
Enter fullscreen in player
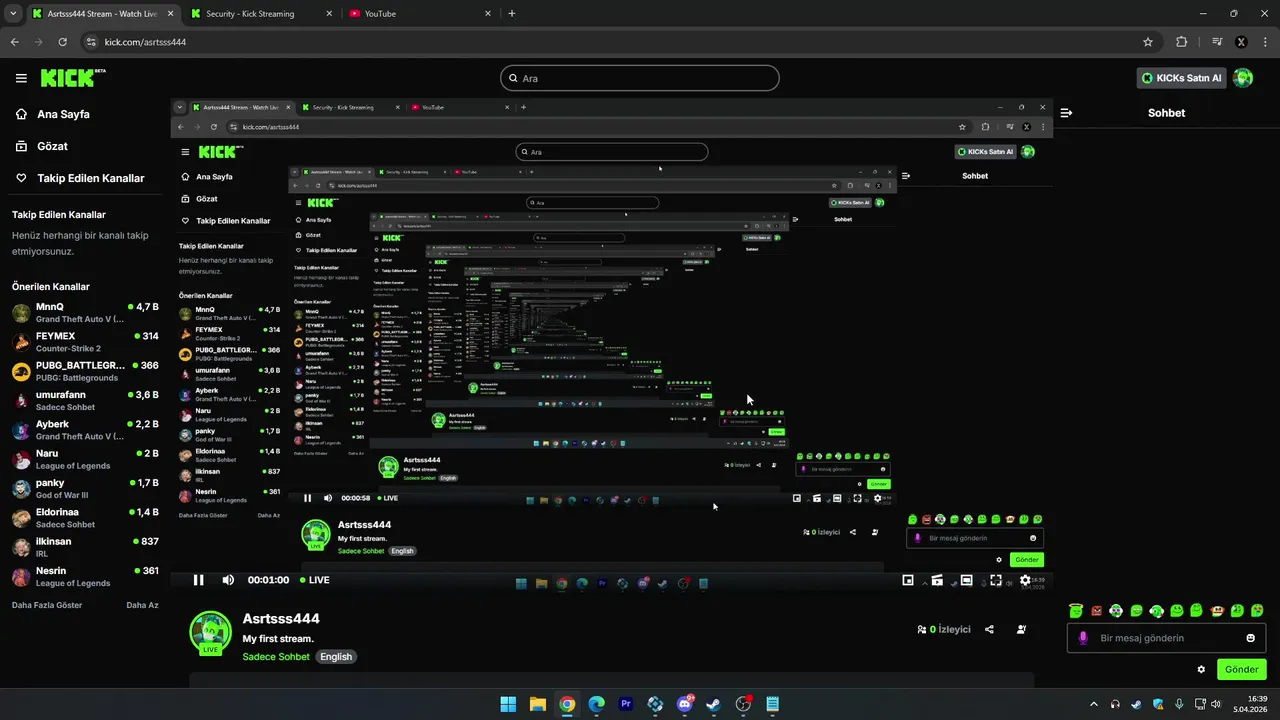coord(996,580)
